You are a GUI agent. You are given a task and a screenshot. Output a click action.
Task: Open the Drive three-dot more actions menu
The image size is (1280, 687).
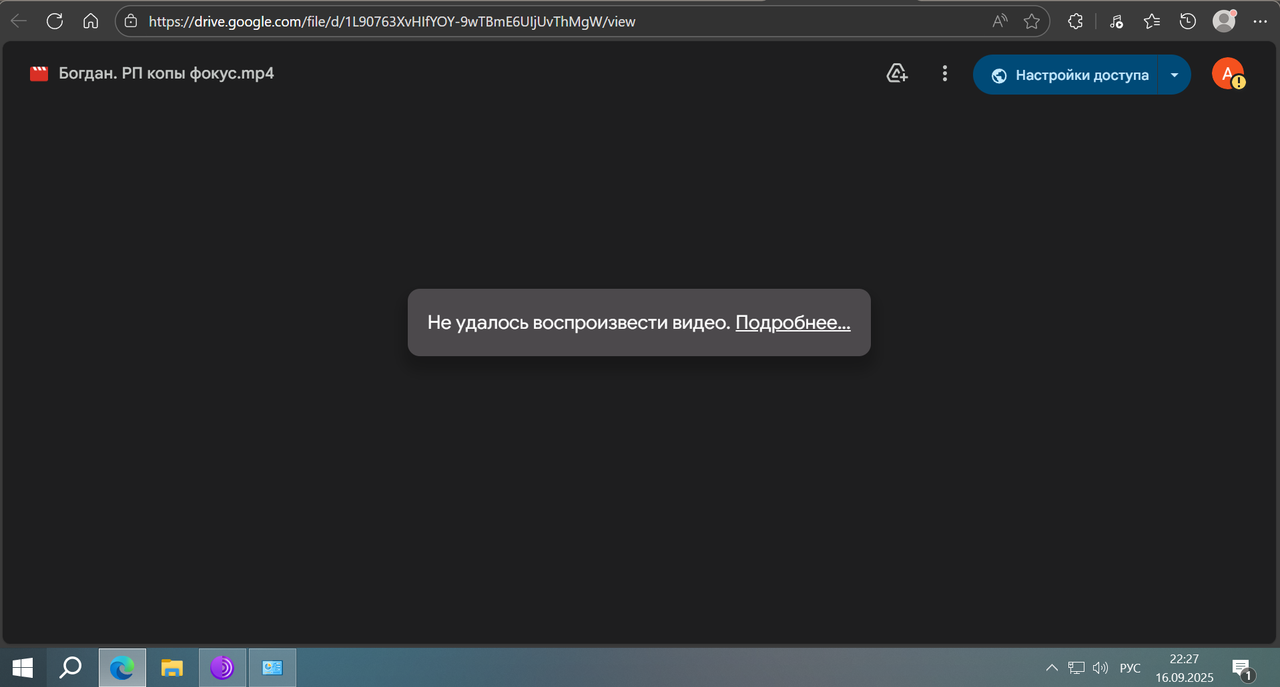click(x=944, y=73)
